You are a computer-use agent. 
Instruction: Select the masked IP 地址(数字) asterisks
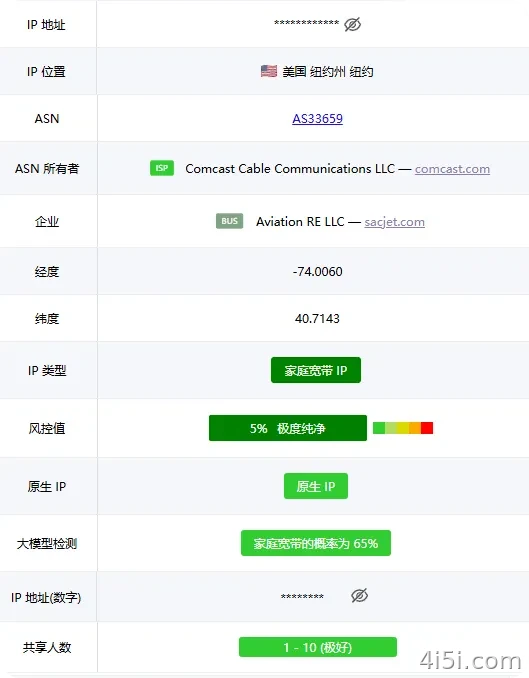click(302, 597)
